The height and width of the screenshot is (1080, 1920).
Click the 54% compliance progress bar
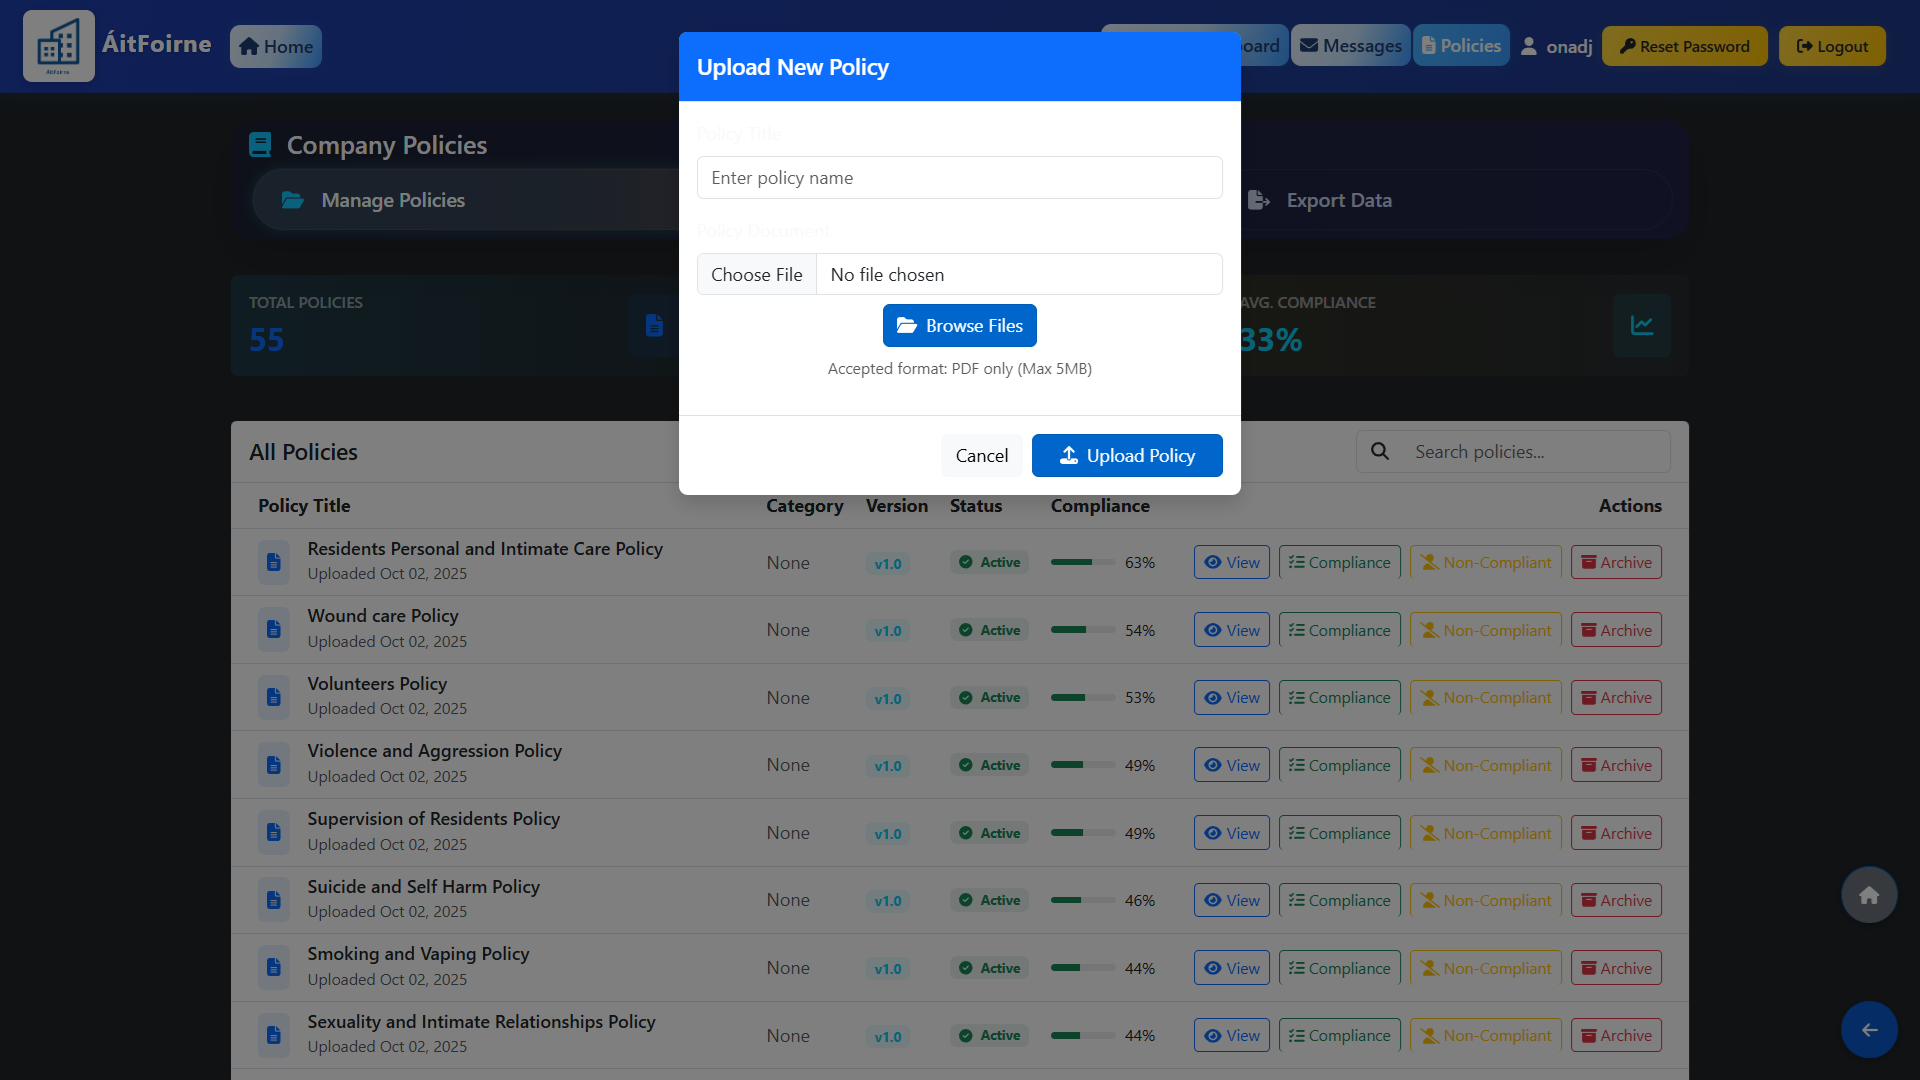tap(1083, 630)
